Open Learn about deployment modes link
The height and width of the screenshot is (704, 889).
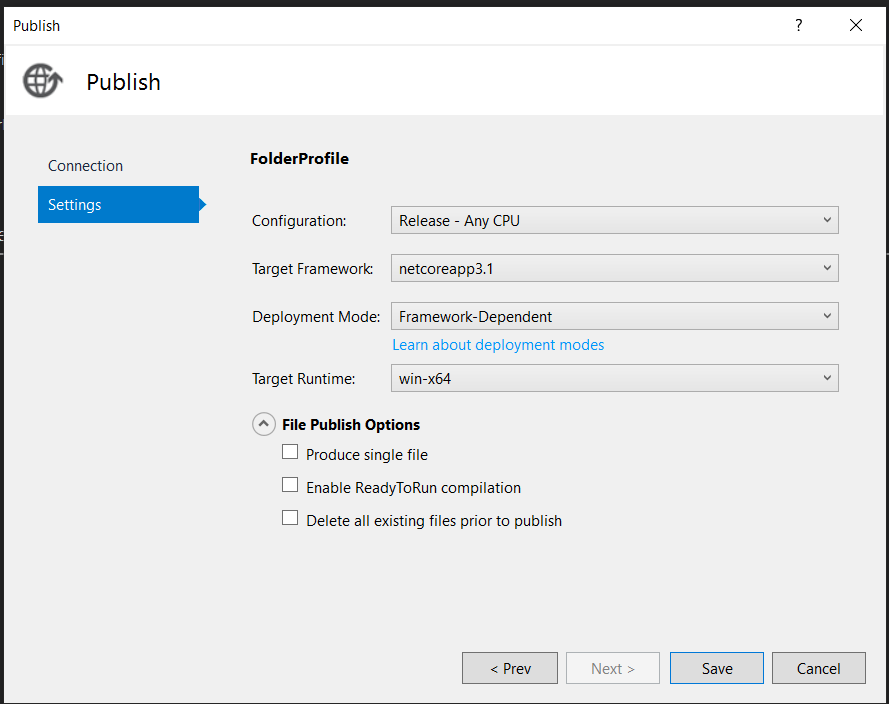coord(498,344)
